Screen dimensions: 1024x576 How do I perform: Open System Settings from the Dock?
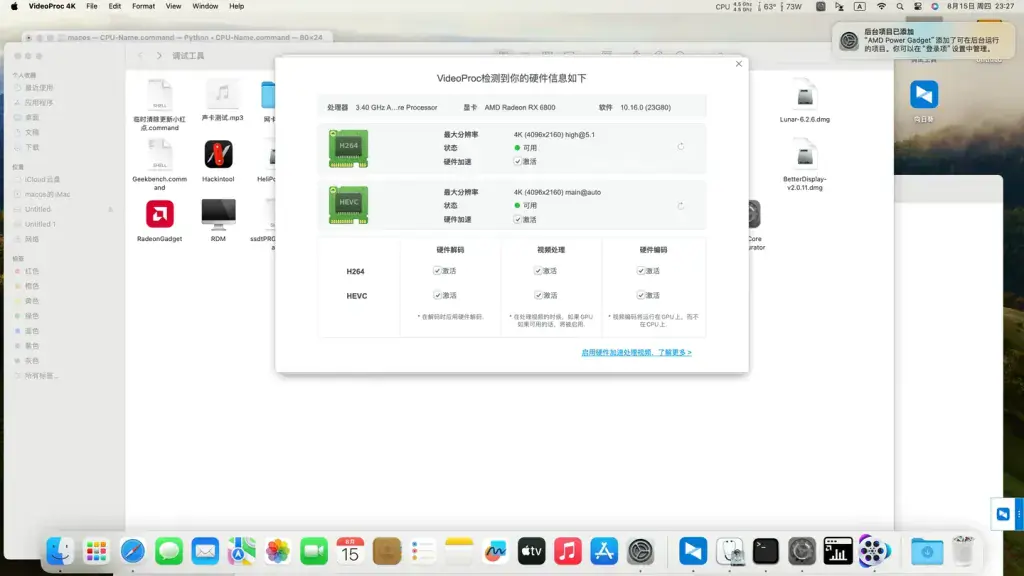pyautogui.click(x=641, y=551)
